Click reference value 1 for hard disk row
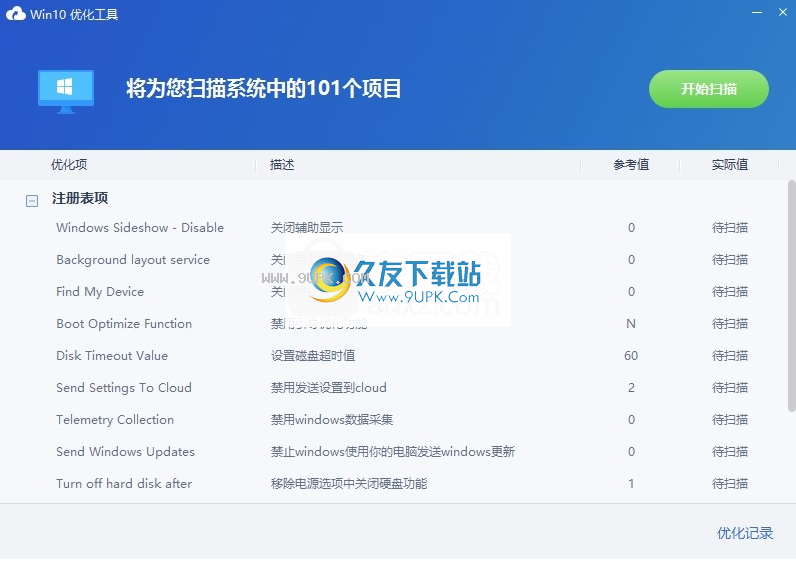The width and height of the screenshot is (796, 561). point(631,483)
